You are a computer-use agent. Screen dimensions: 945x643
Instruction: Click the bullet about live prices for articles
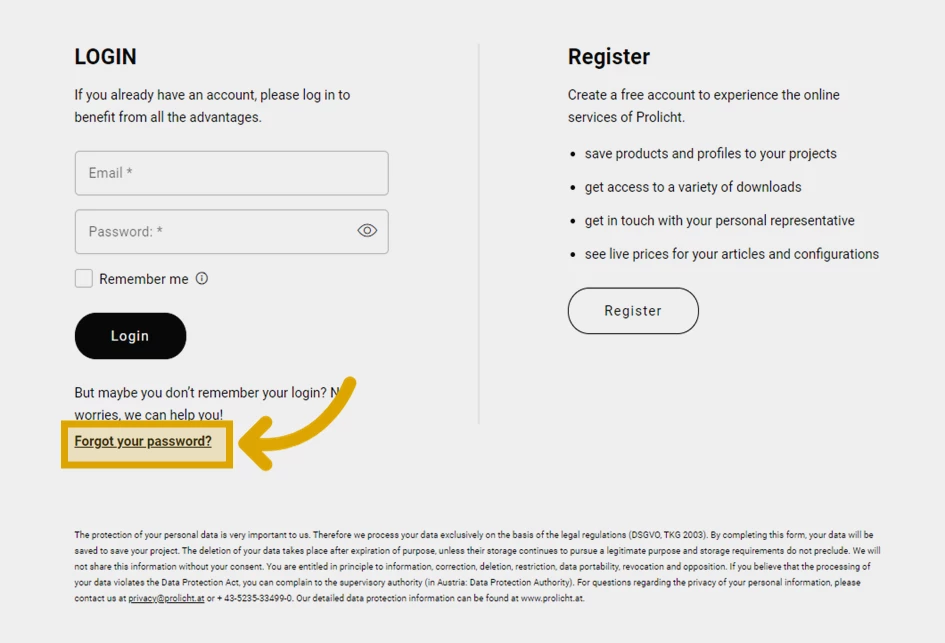point(733,253)
